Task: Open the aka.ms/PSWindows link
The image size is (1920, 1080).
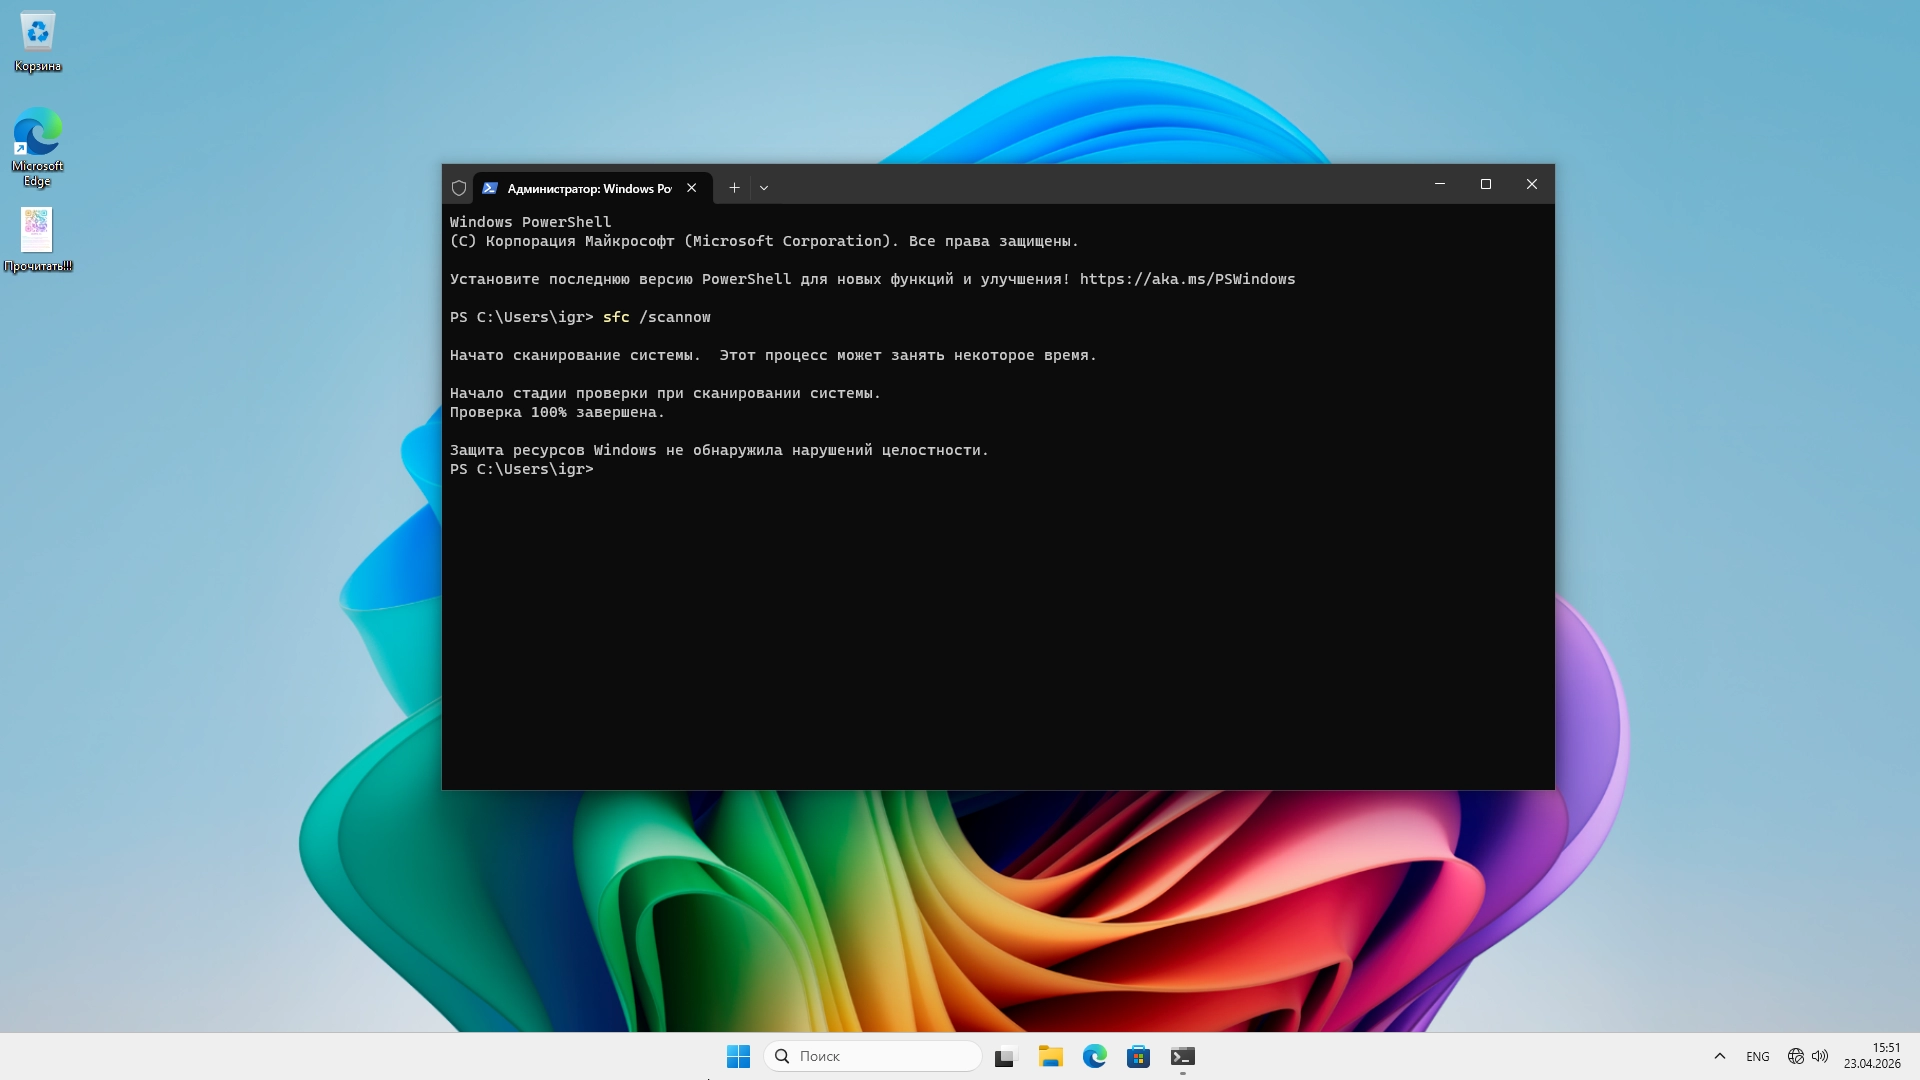Action: [x=1187, y=279]
